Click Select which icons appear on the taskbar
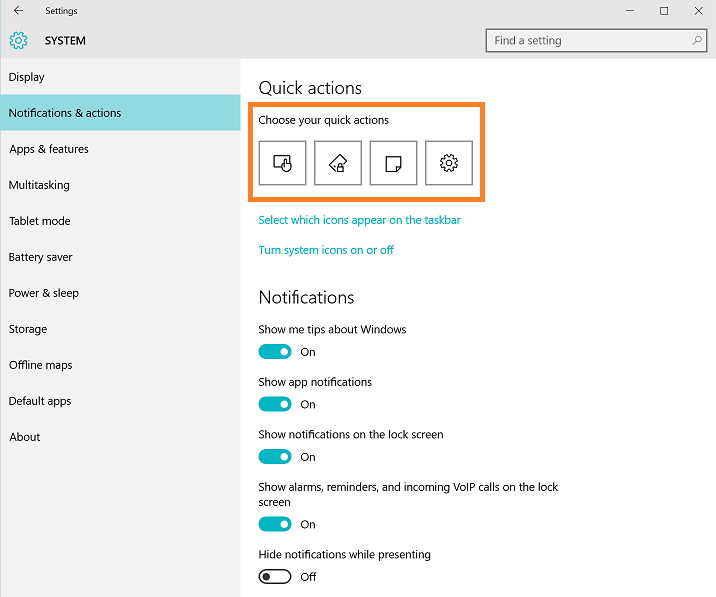Viewport: 716px width, 597px height. (x=359, y=220)
